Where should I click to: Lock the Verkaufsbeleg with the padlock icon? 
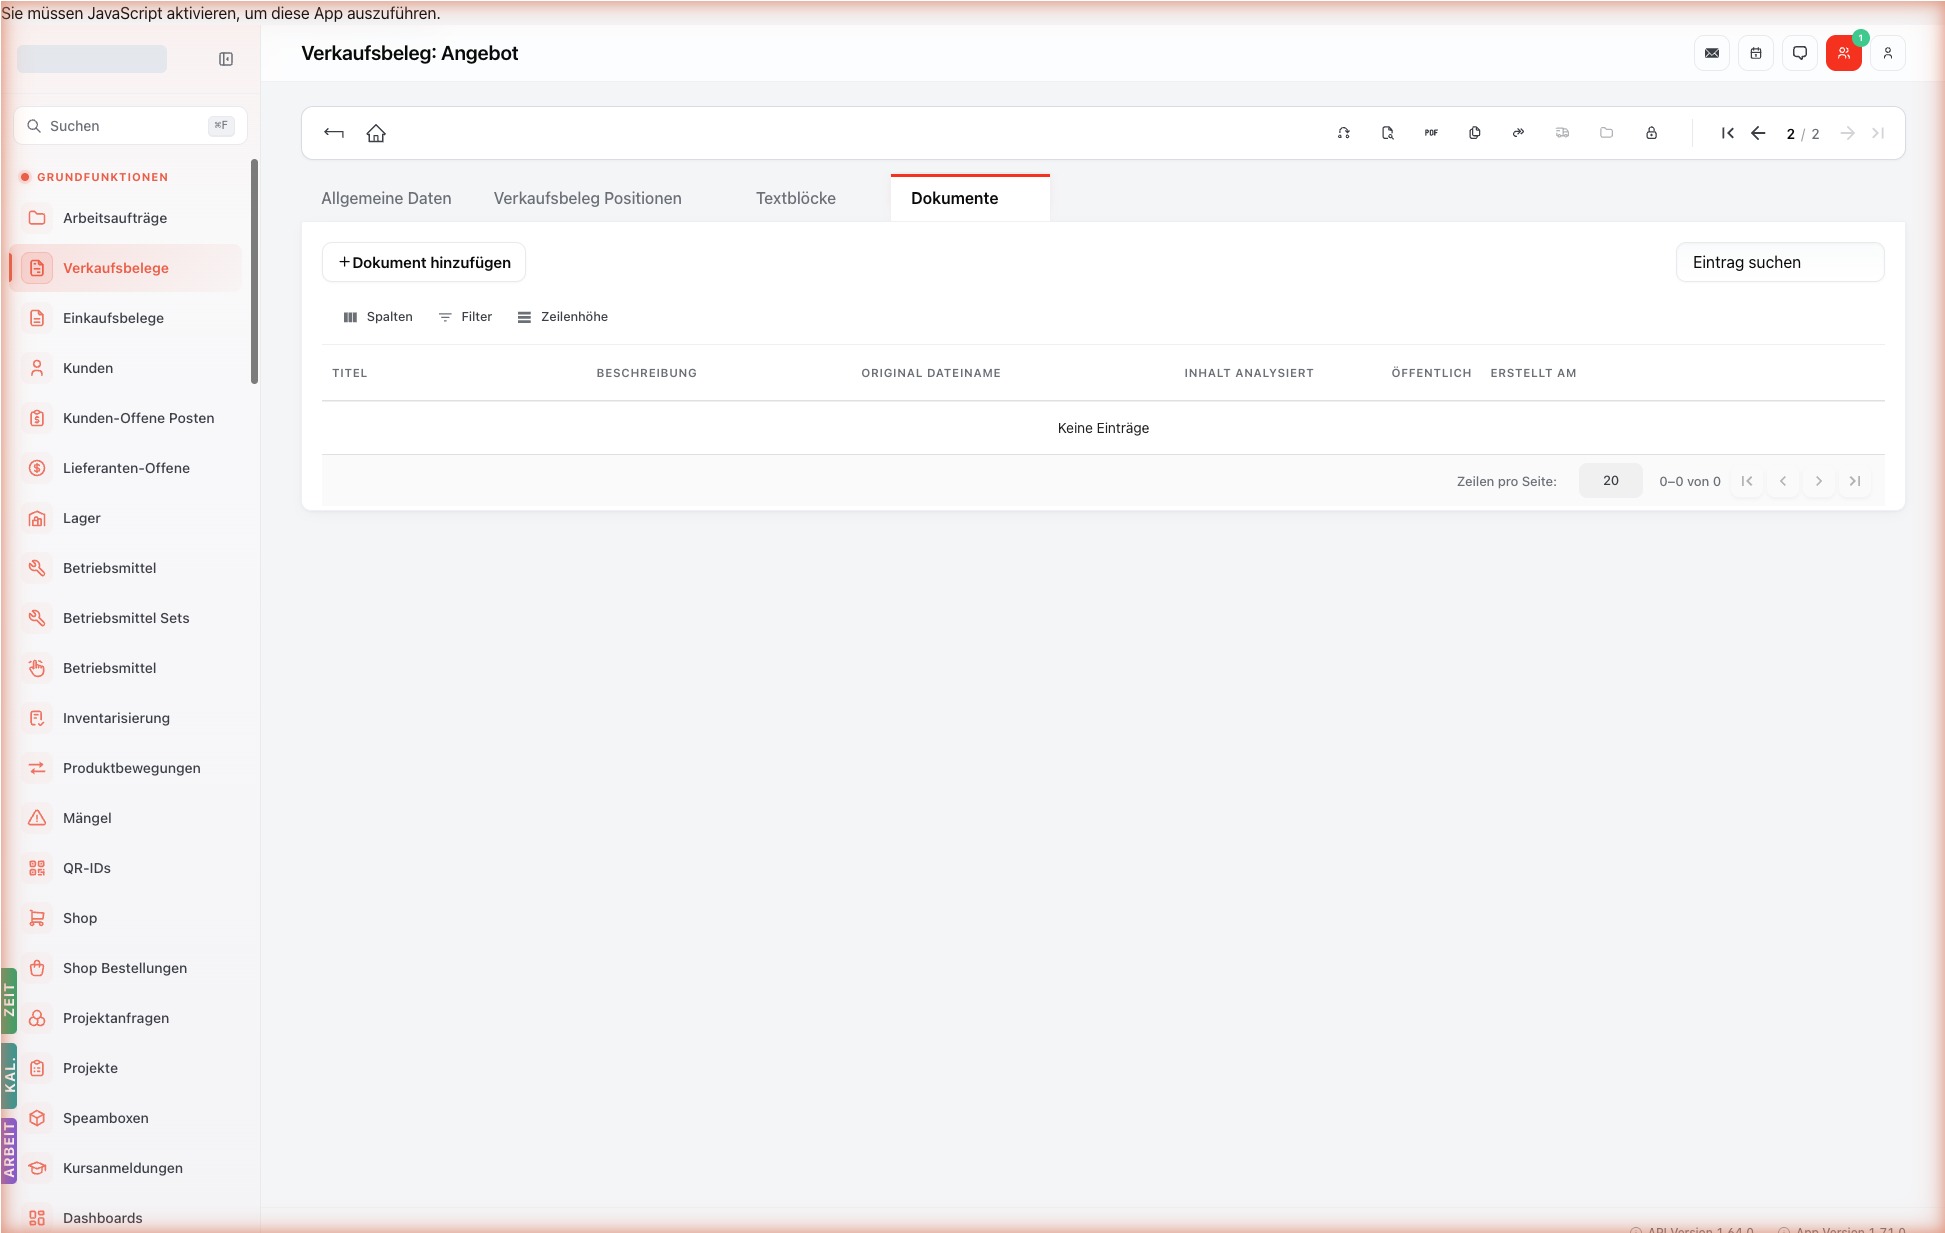point(1651,133)
